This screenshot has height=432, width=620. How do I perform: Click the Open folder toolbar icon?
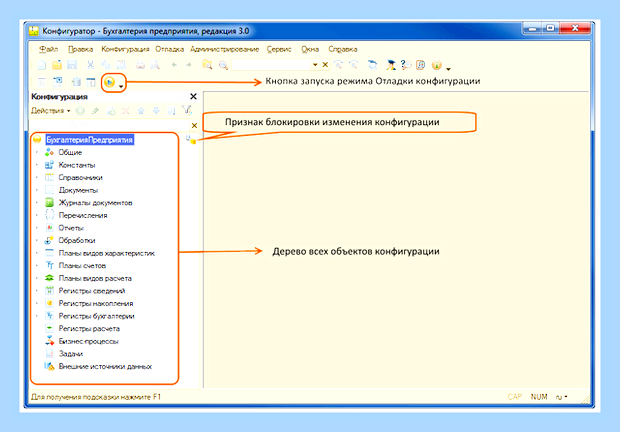pyautogui.click(x=57, y=65)
